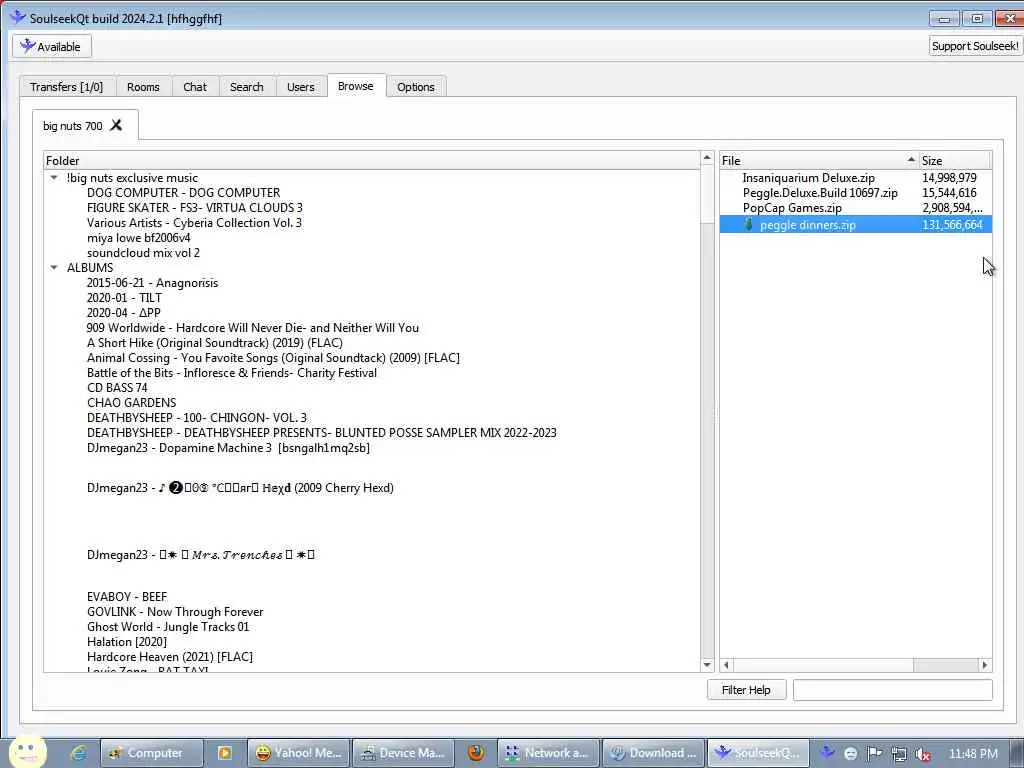1024x768 pixels.
Task: Select Hardcore Heaven (2021) [FLAC] folder
Action: click(x=170, y=657)
